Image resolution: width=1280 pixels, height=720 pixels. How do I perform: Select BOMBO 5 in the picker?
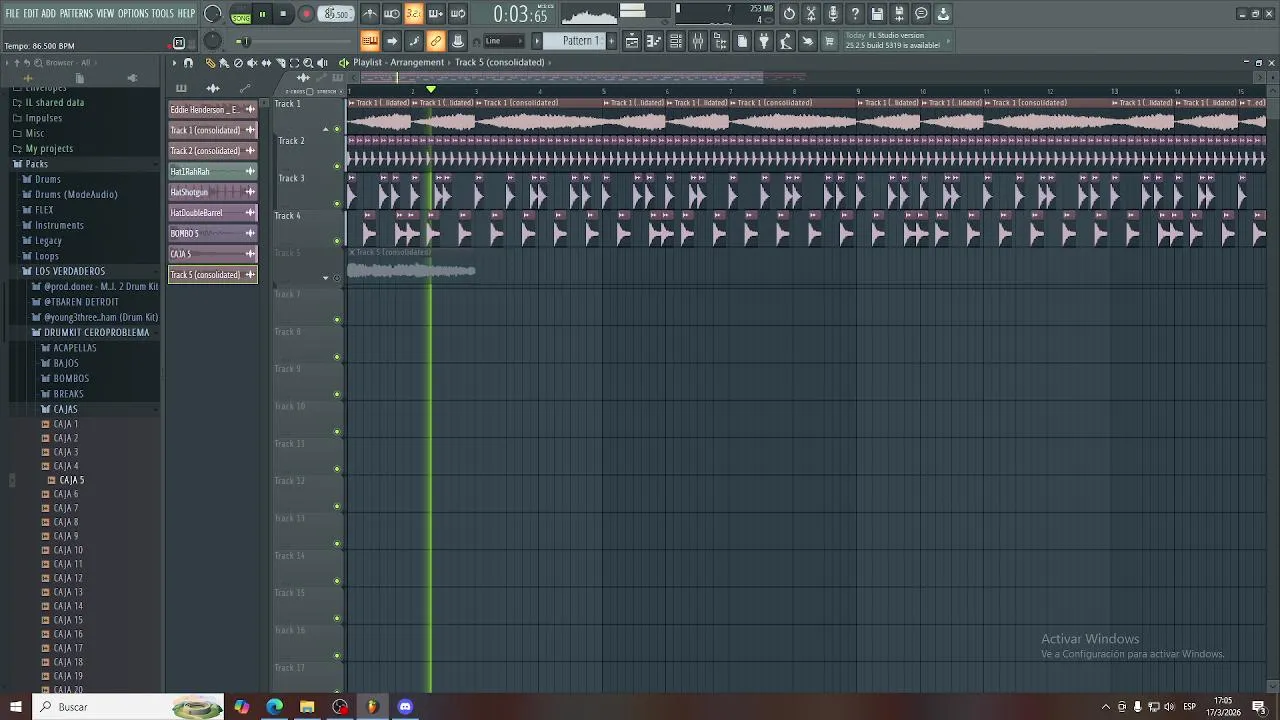pyautogui.click(x=213, y=233)
